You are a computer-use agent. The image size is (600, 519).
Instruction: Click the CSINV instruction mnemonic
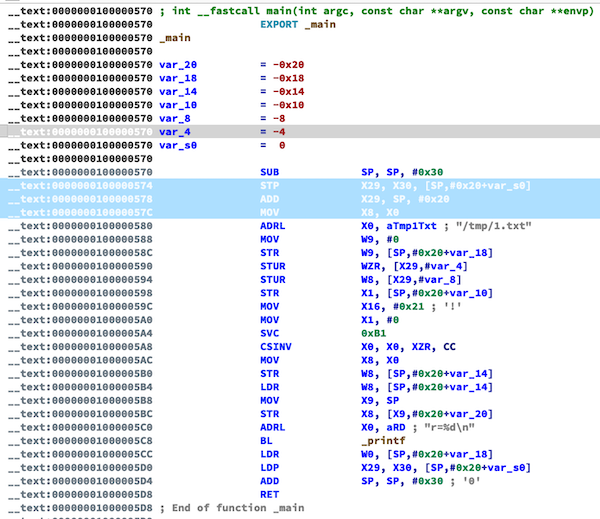(276, 347)
